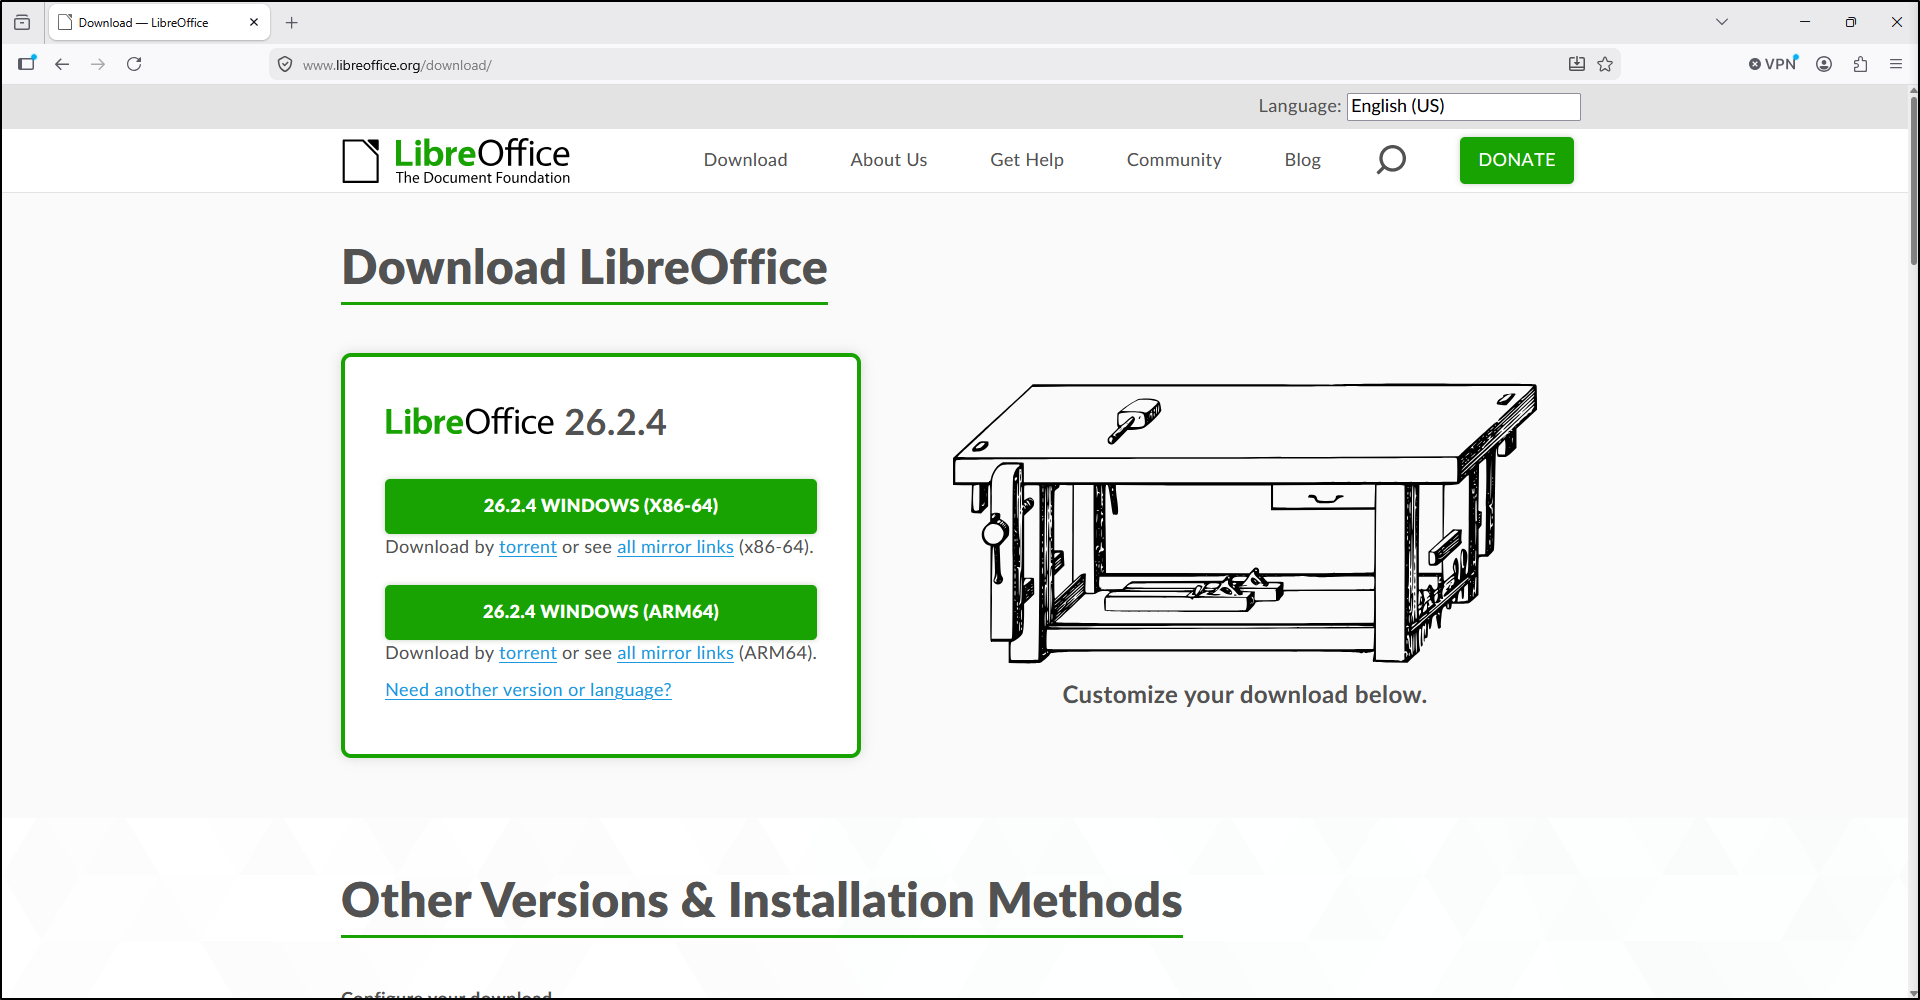Viewport: 1920px width, 1000px height.
Task: Open the Download menu item
Action: click(x=745, y=160)
